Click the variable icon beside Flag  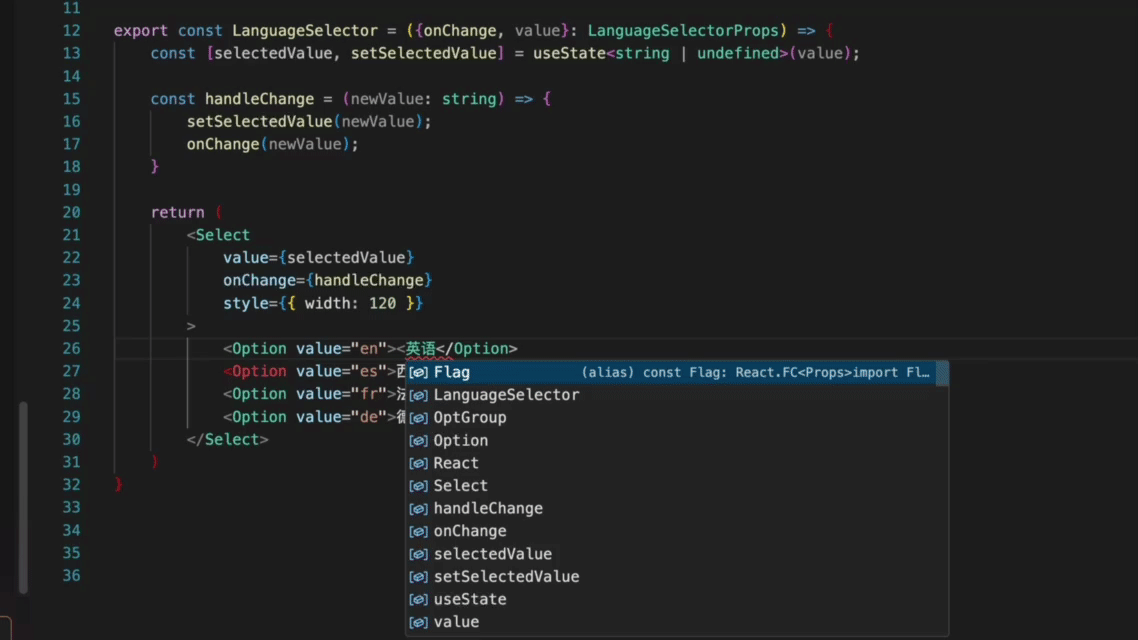tap(419, 372)
